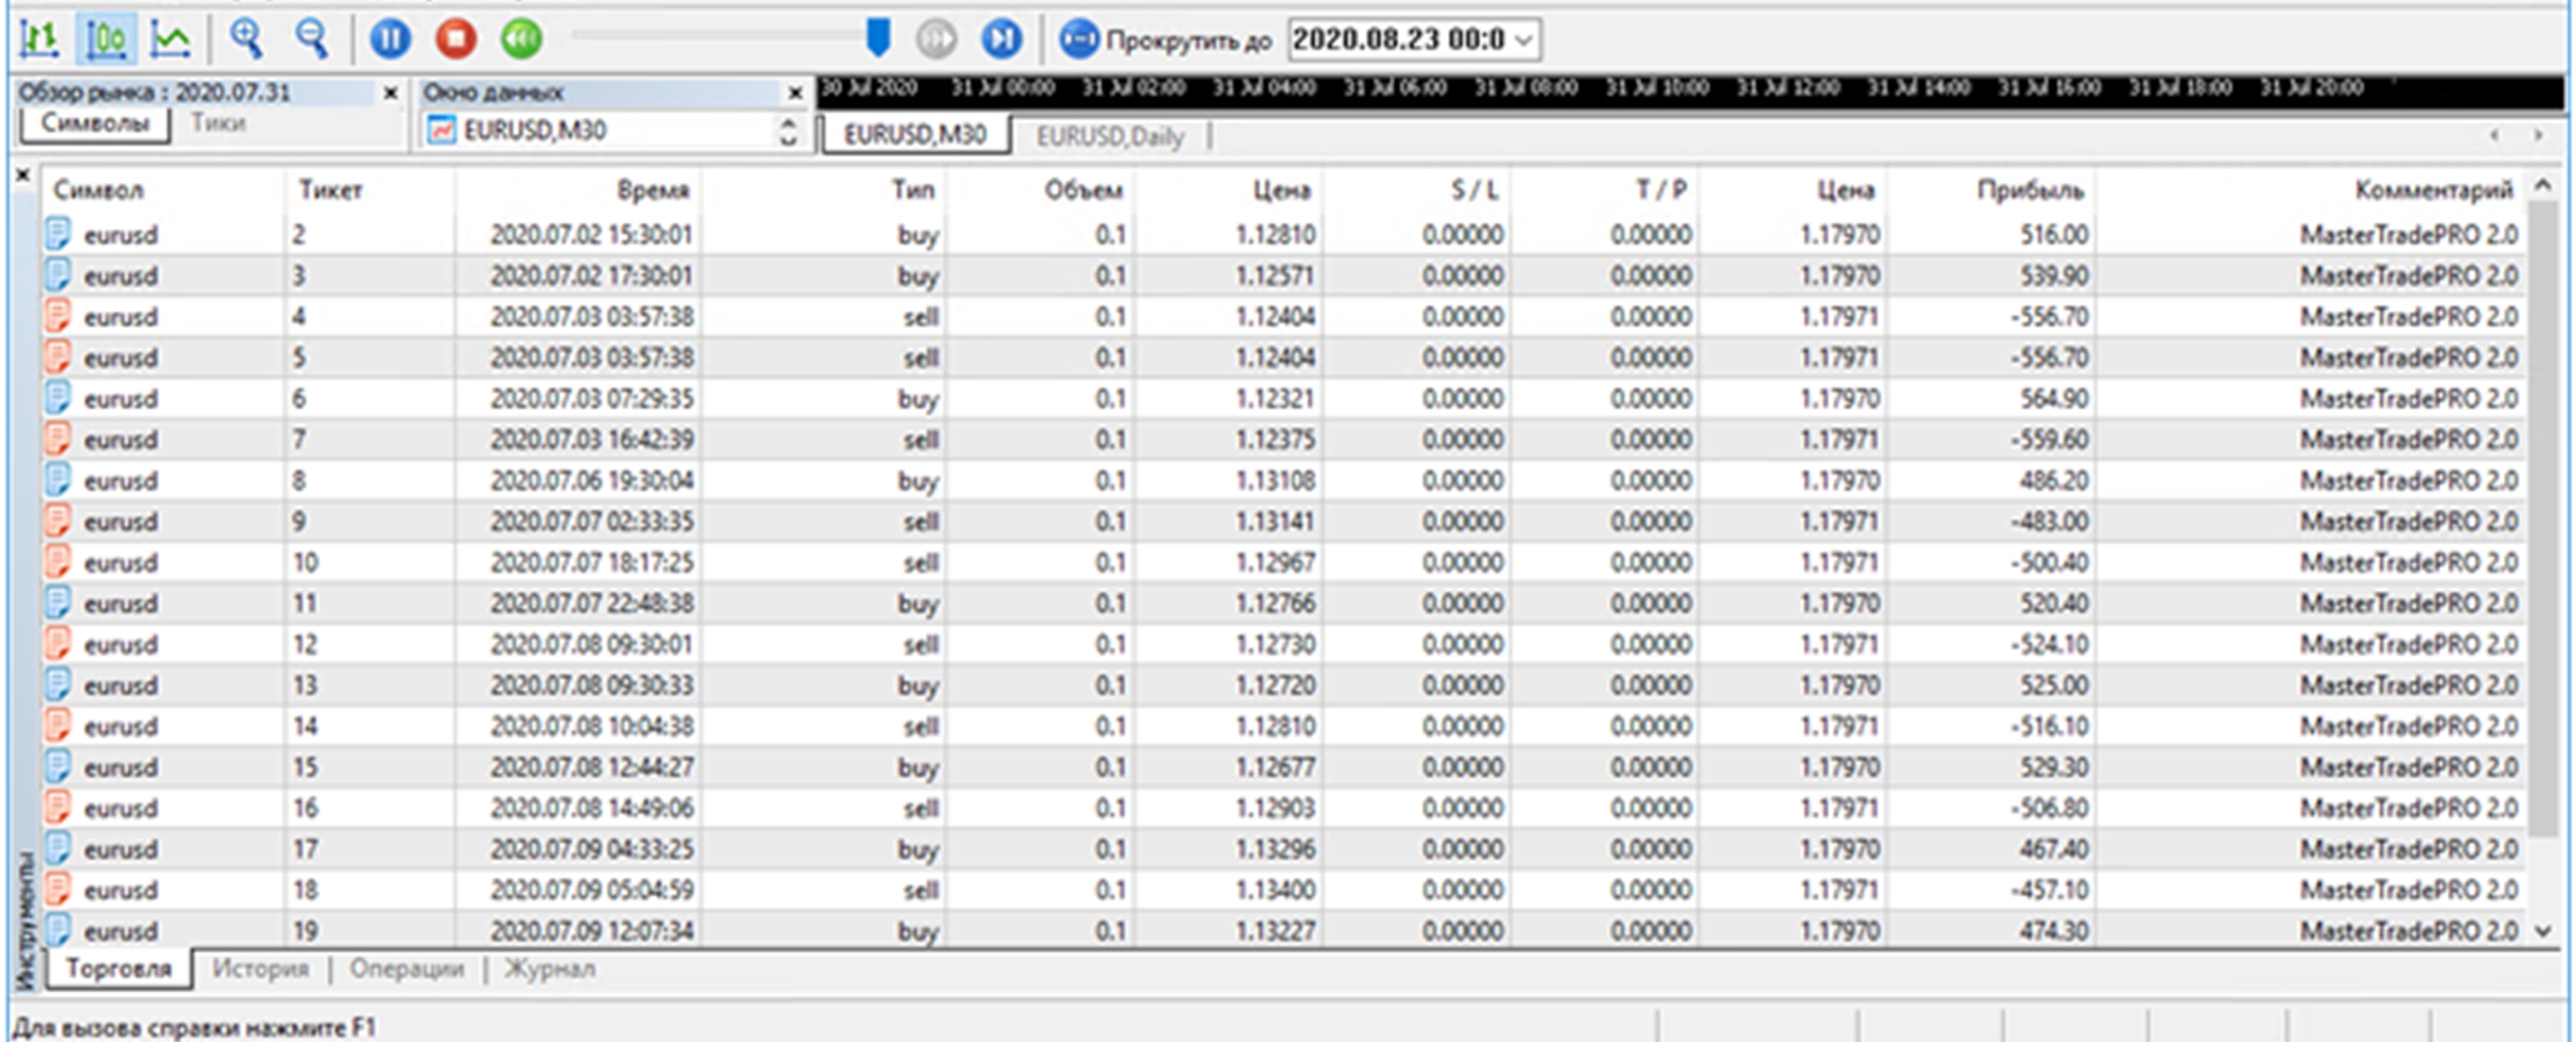The width and height of the screenshot is (2576, 1042).
Task: Switch to the Тики tab
Action: click(x=218, y=123)
